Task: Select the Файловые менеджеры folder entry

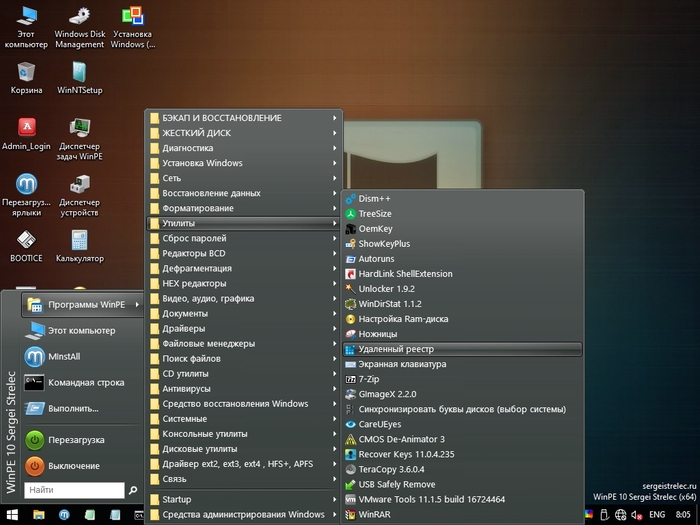Action: [x=244, y=344]
